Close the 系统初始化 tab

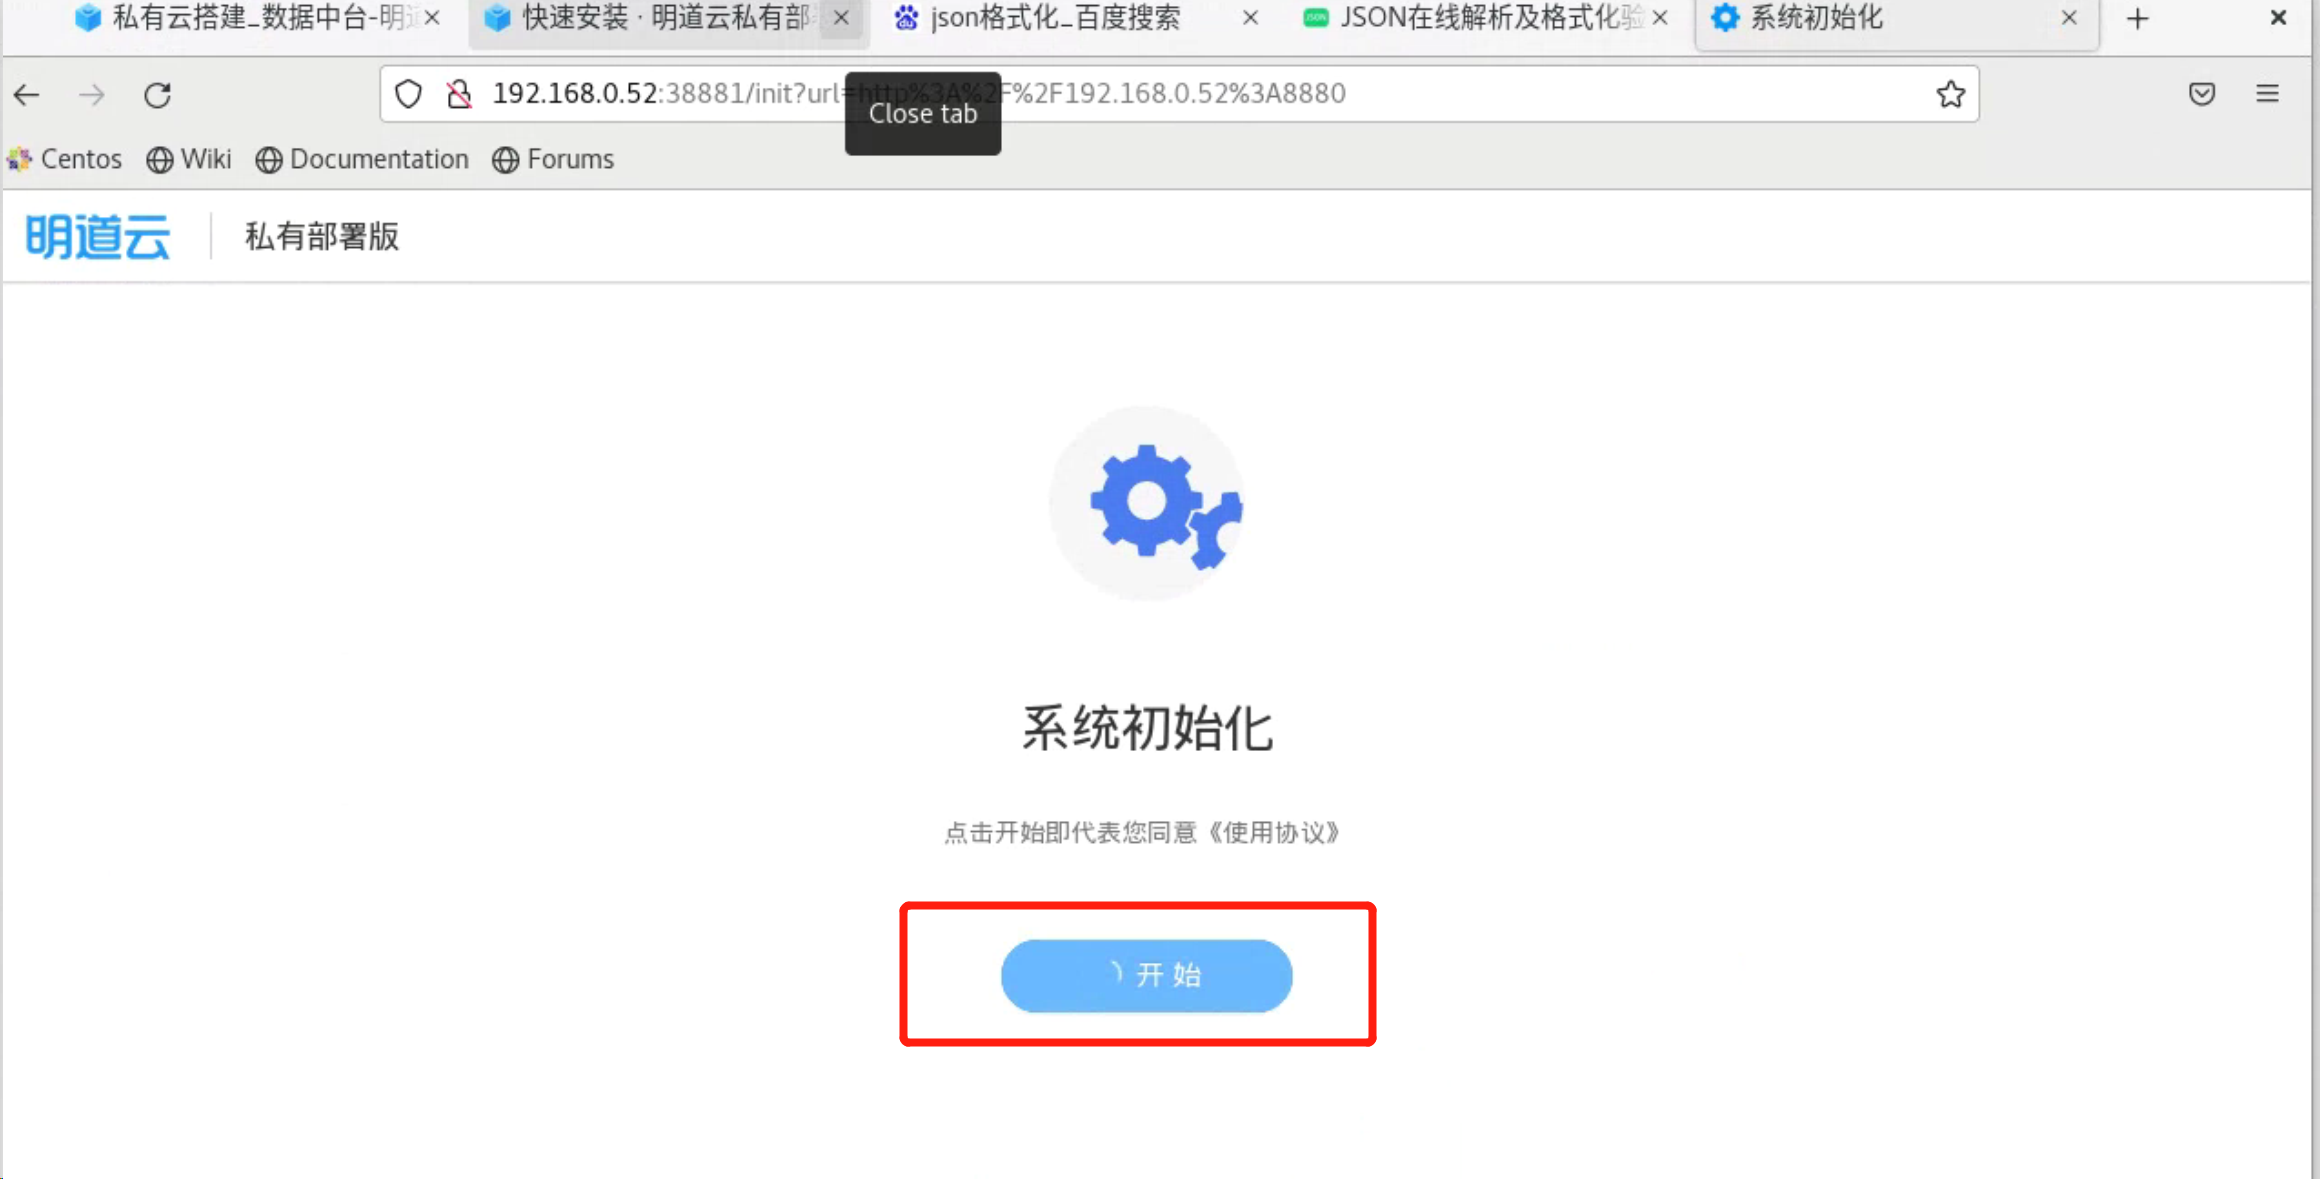tap(2068, 18)
